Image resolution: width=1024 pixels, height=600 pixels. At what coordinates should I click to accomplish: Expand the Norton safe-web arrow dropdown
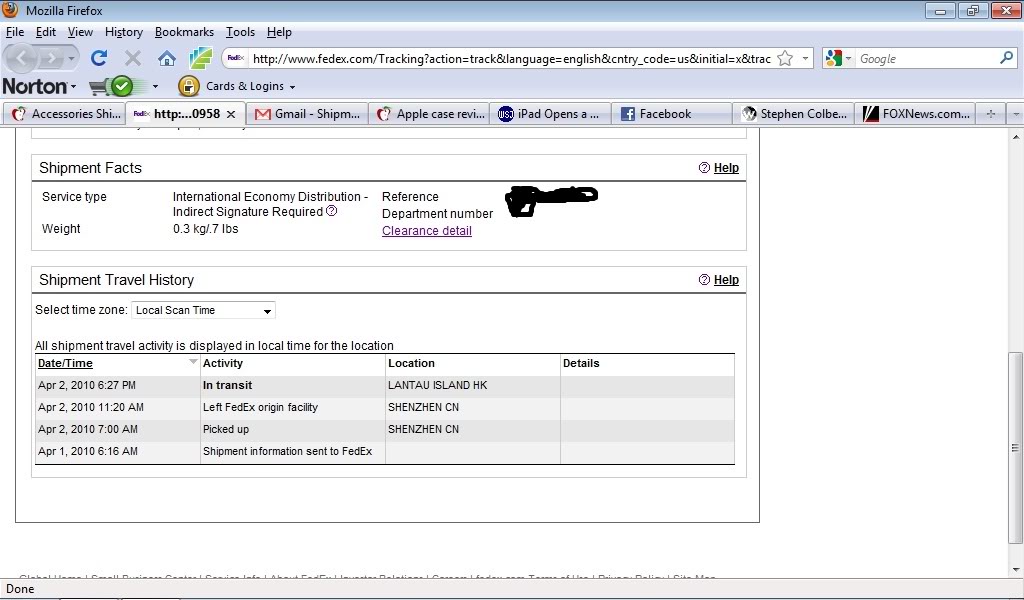click(x=155, y=86)
